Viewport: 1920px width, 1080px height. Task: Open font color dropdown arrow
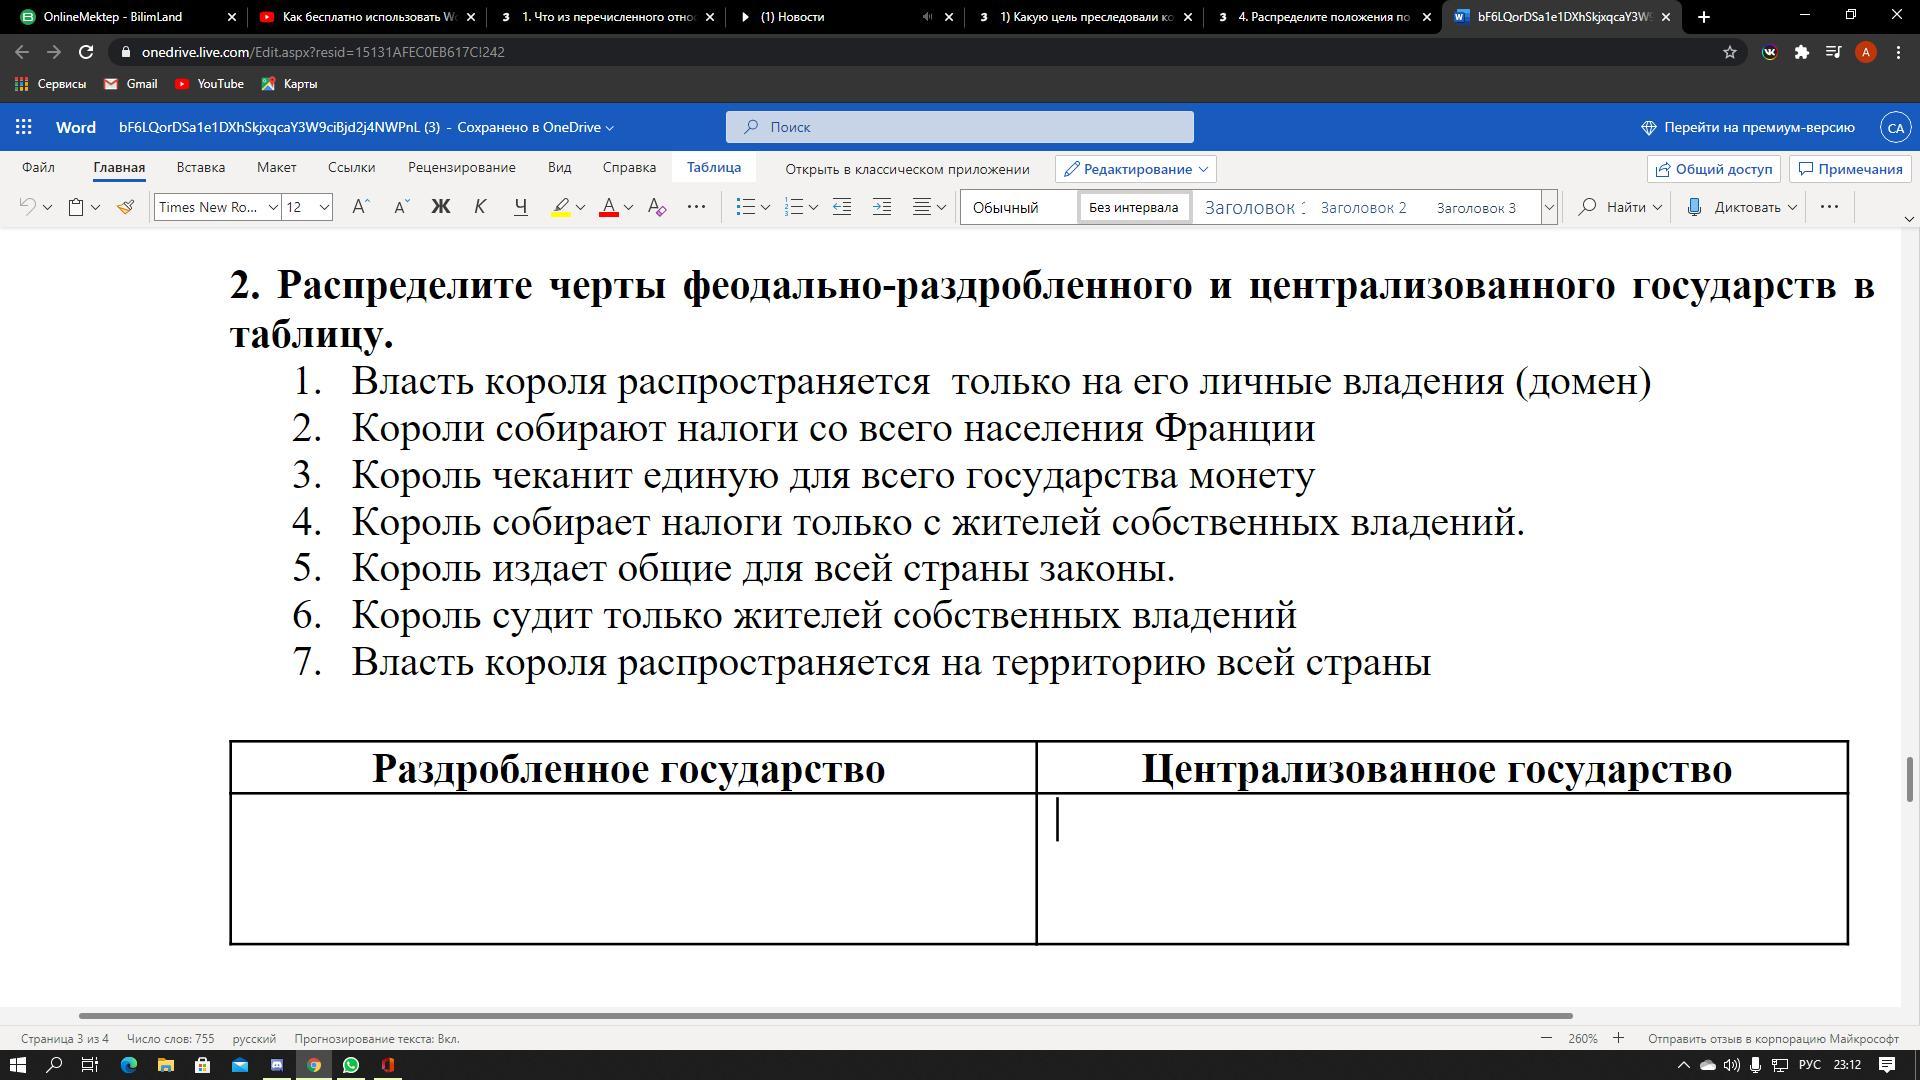[628, 207]
